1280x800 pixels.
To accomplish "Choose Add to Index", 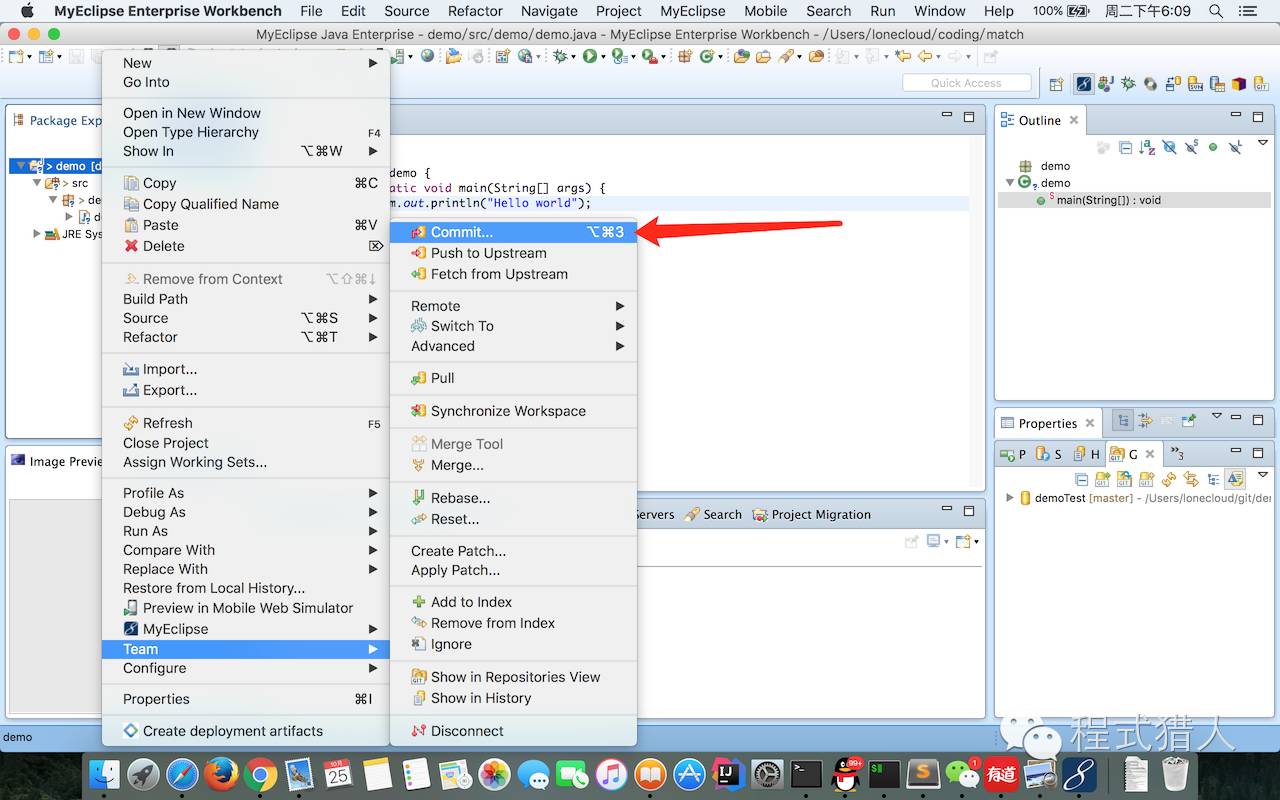I will coord(513,602).
